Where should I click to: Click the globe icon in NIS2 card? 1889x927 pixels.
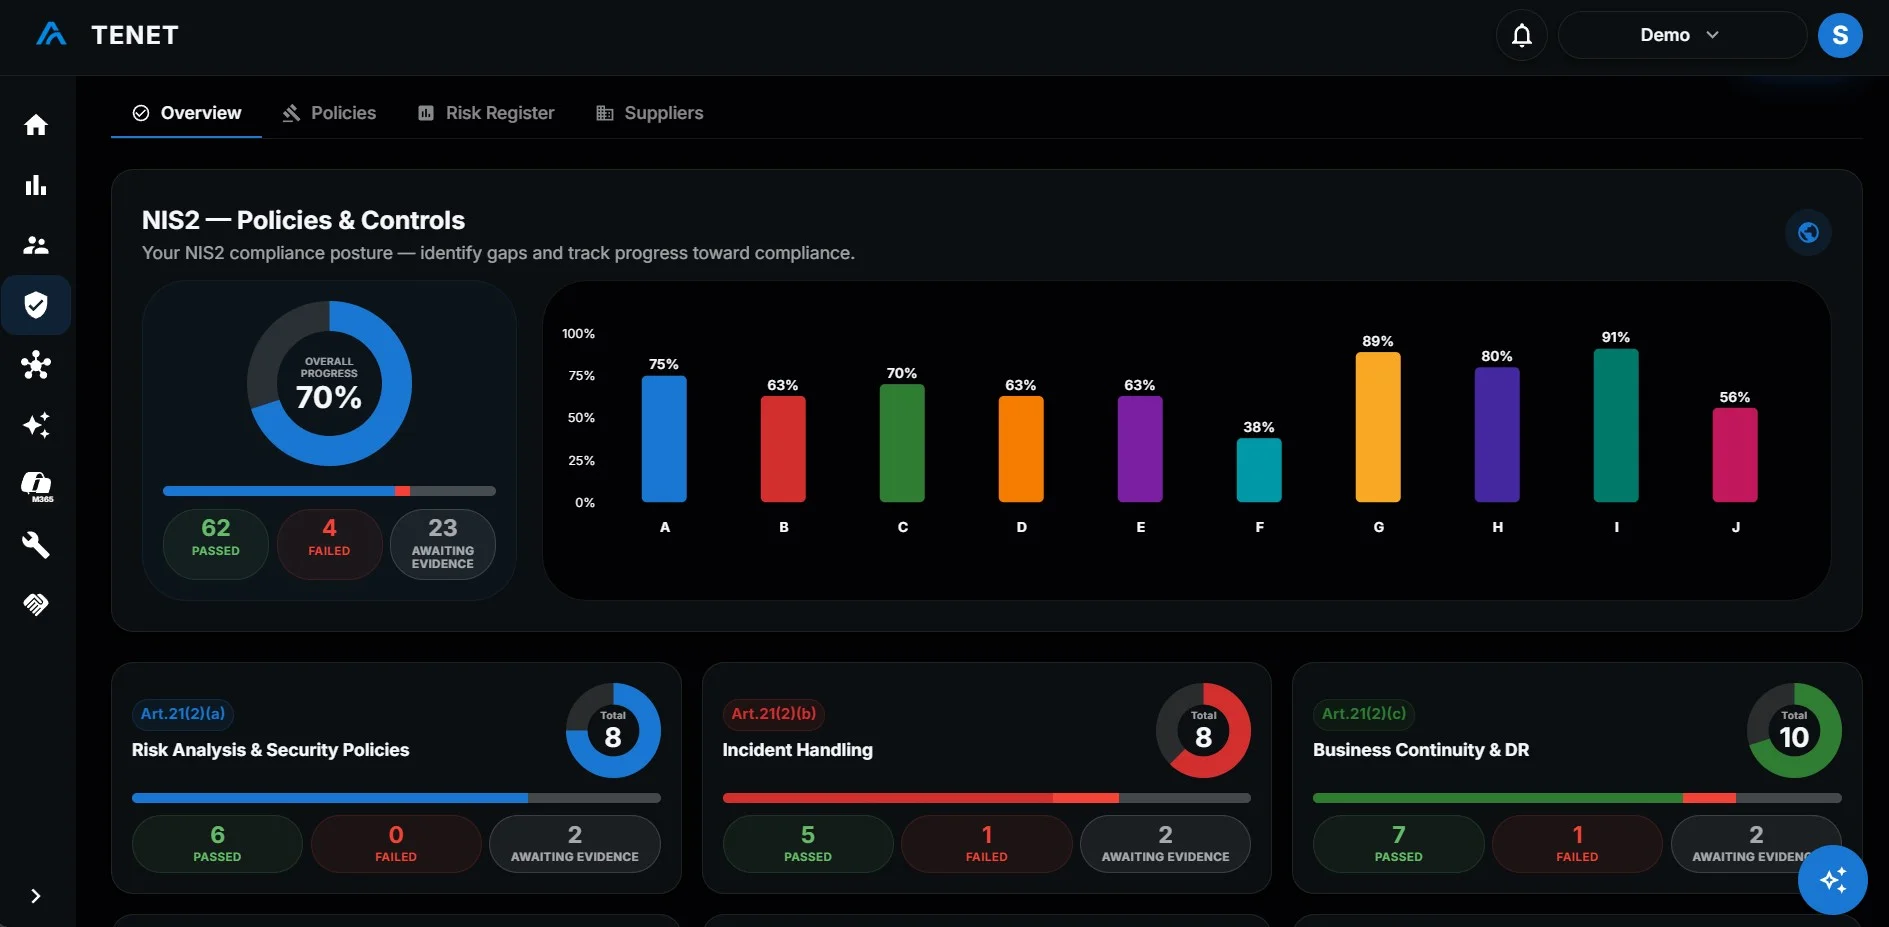click(x=1808, y=233)
